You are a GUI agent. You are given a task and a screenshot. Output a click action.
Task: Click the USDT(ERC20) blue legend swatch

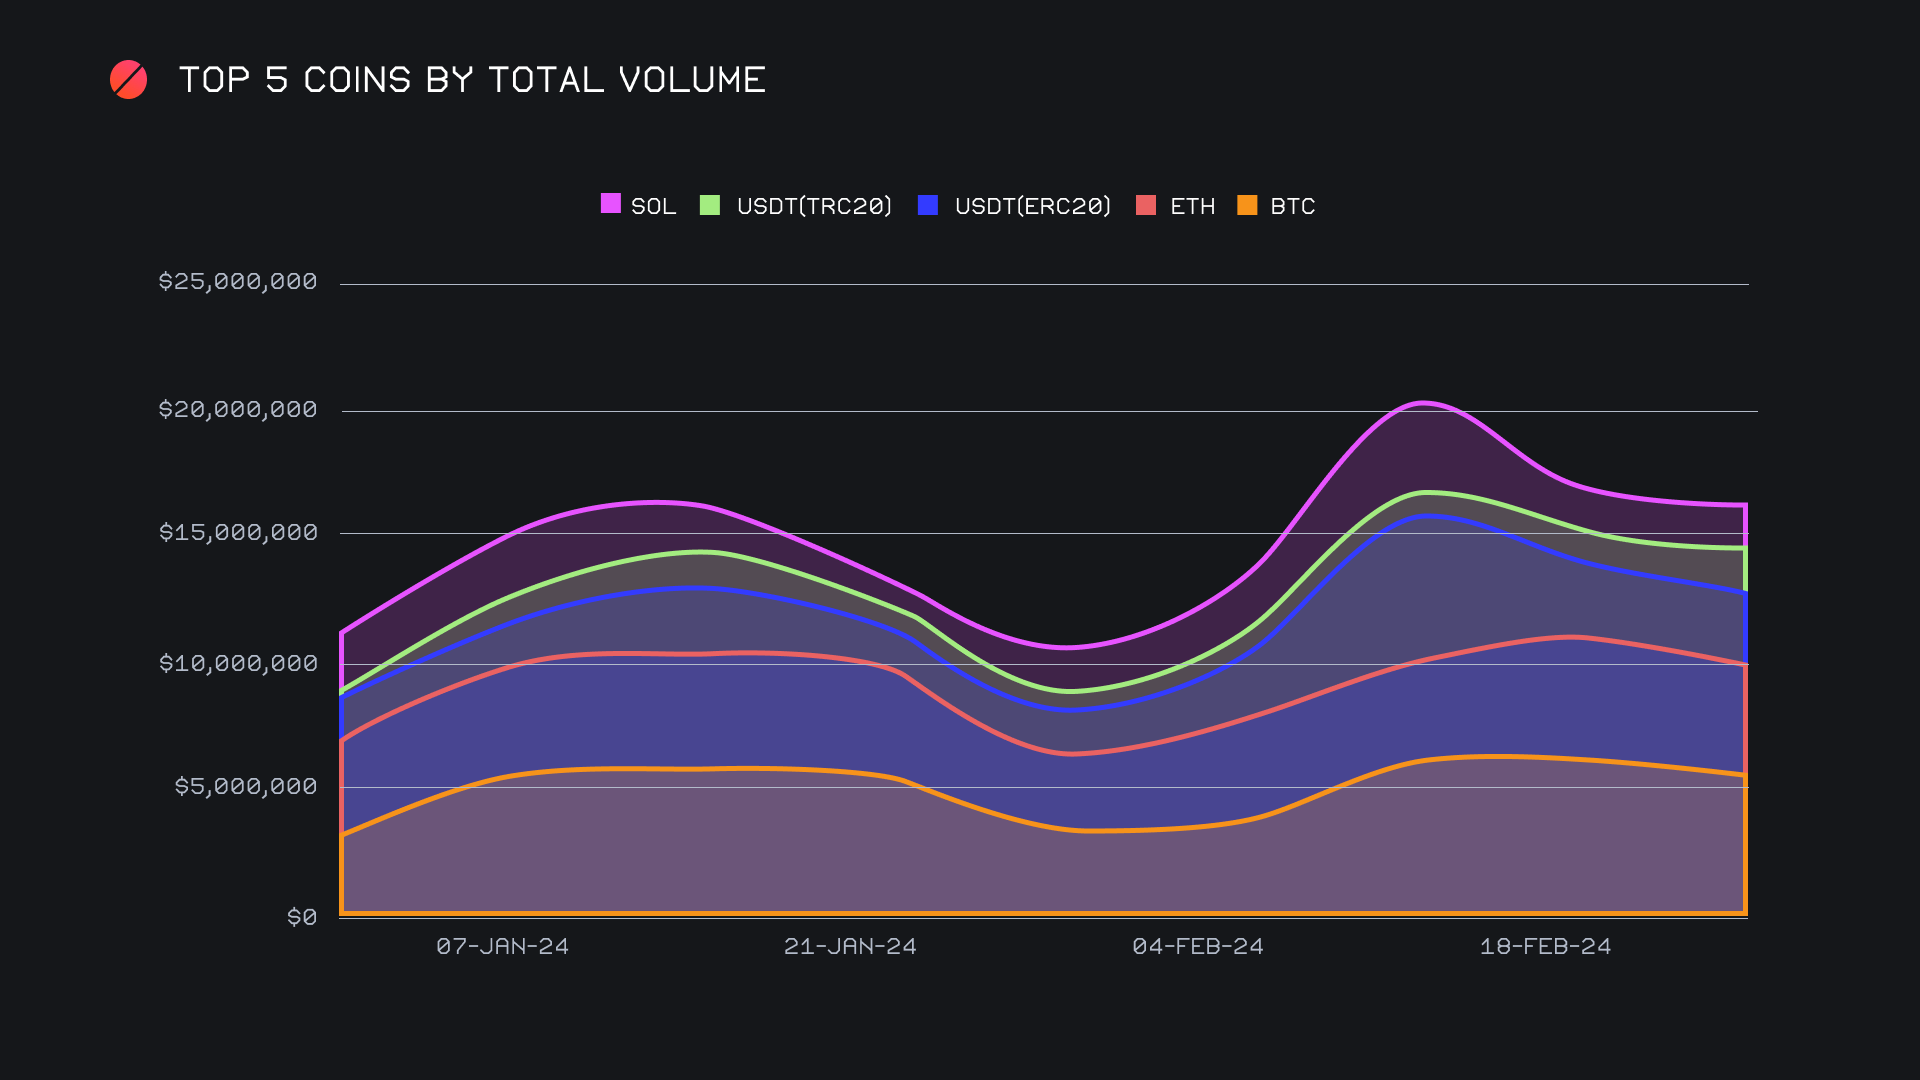point(927,205)
